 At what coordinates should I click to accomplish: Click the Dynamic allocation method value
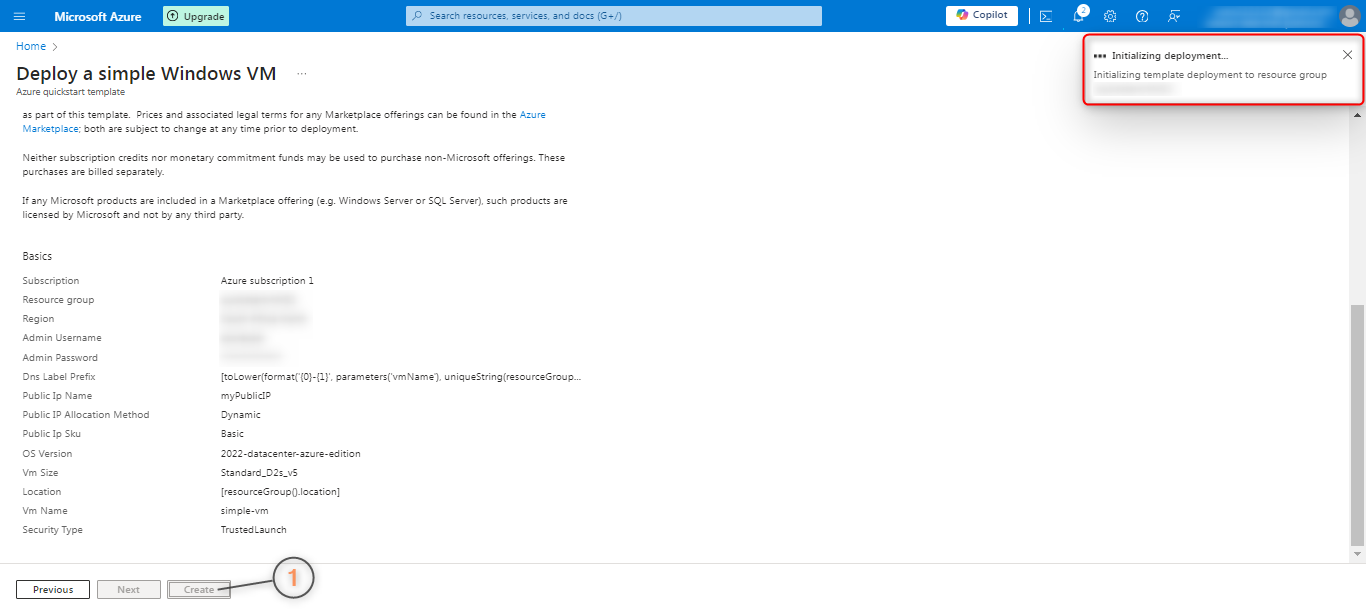[x=241, y=415]
